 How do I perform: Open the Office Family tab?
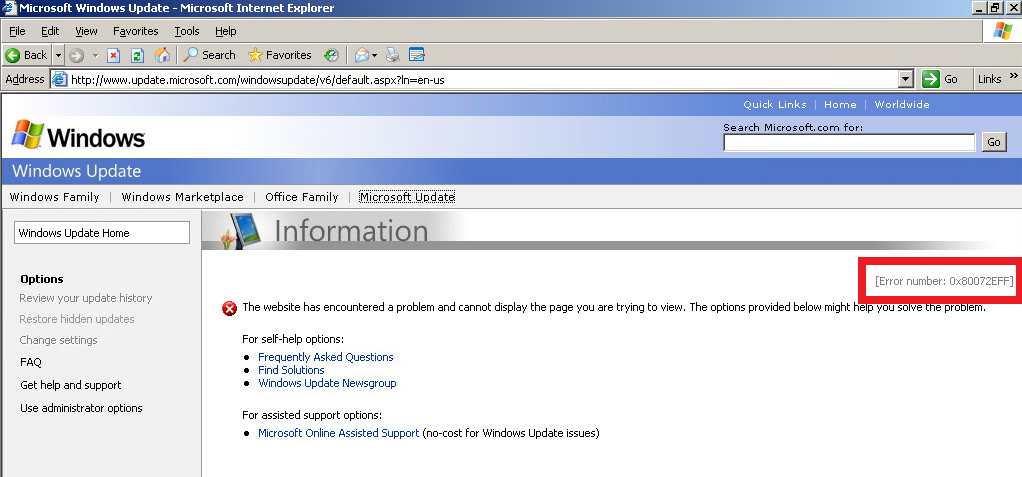pyautogui.click(x=301, y=197)
